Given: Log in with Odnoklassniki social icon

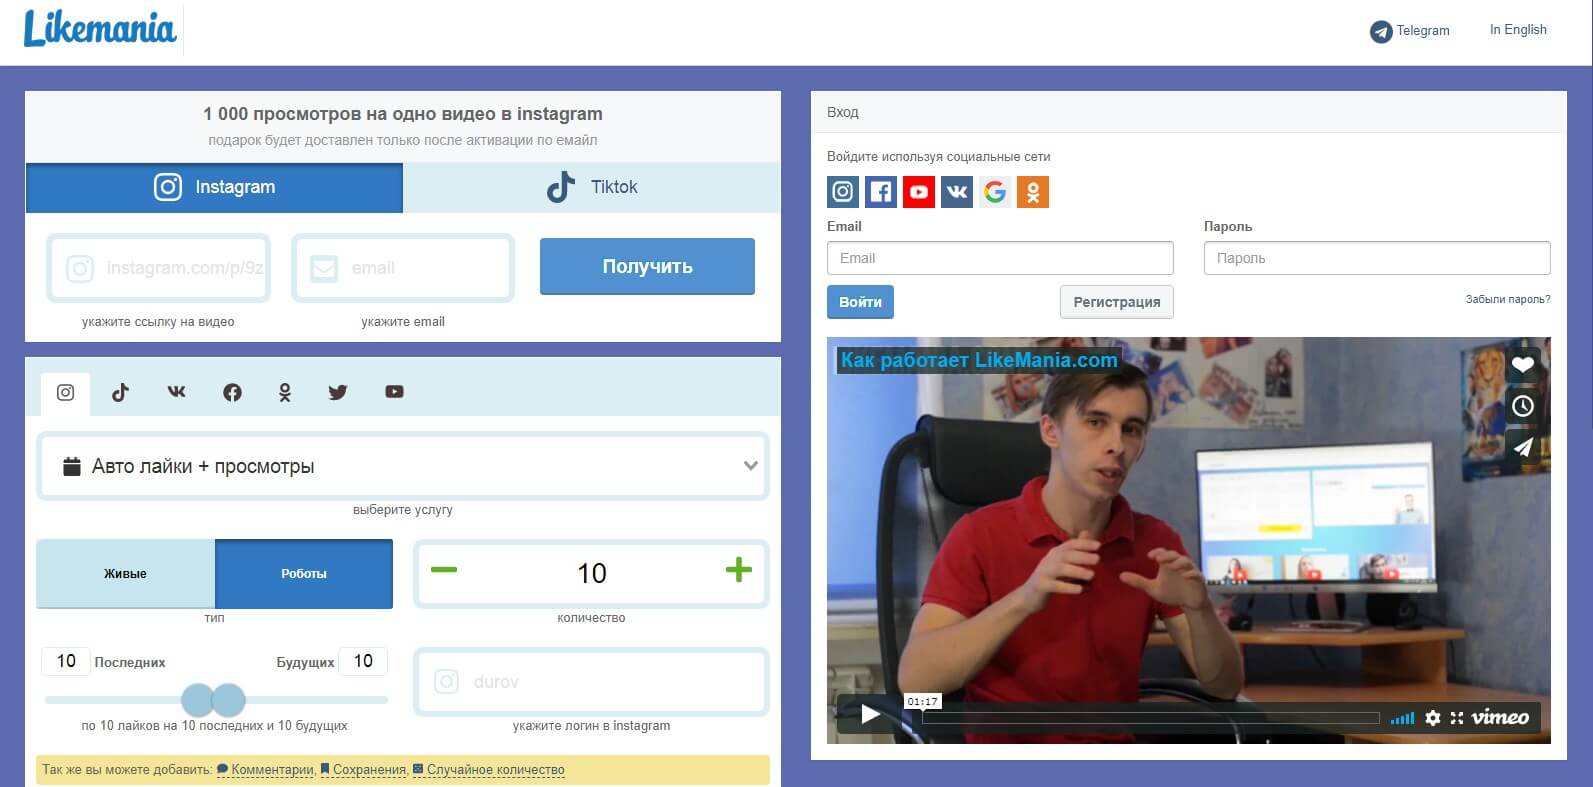Looking at the screenshot, I should (1033, 192).
